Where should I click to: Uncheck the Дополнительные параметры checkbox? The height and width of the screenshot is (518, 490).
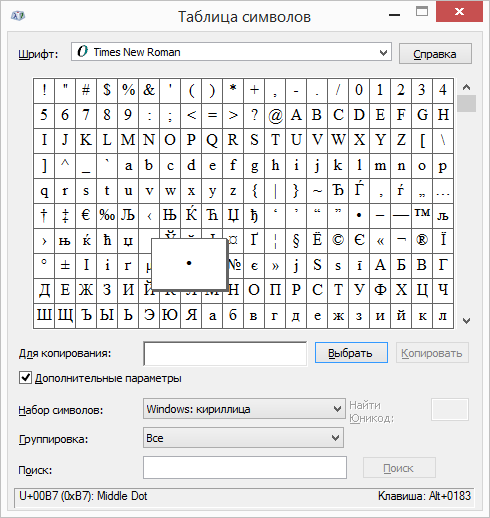tap(25, 378)
